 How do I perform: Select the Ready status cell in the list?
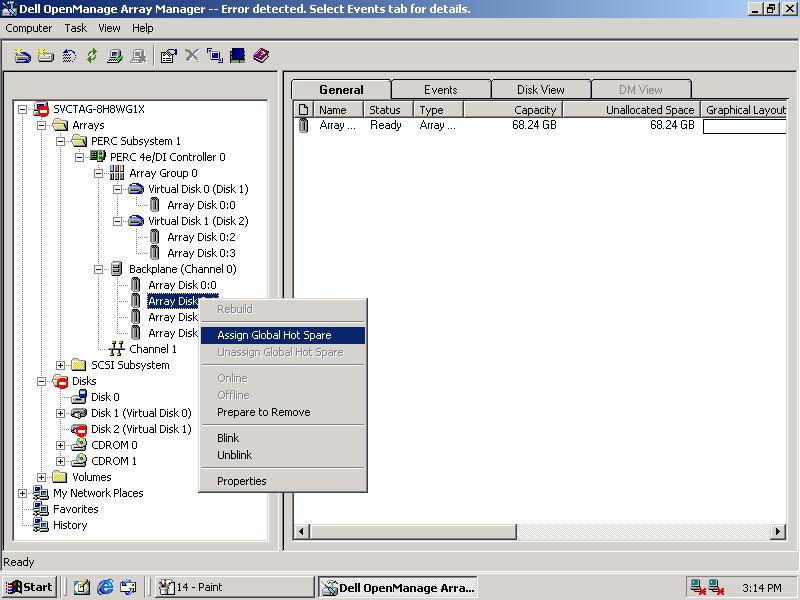click(x=386, y=126)
